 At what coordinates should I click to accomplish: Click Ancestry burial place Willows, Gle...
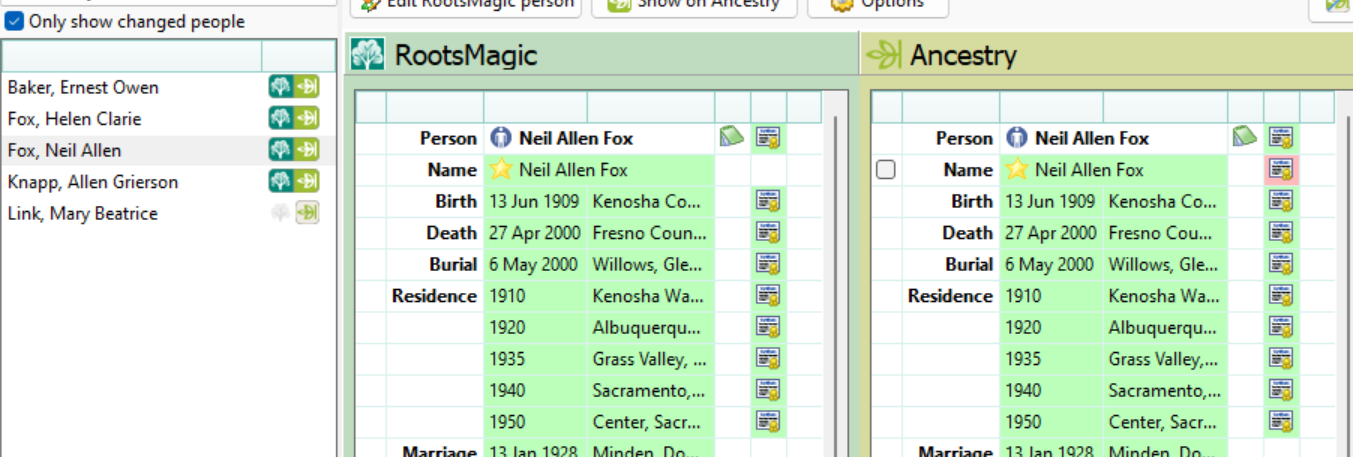(1163, 264)
